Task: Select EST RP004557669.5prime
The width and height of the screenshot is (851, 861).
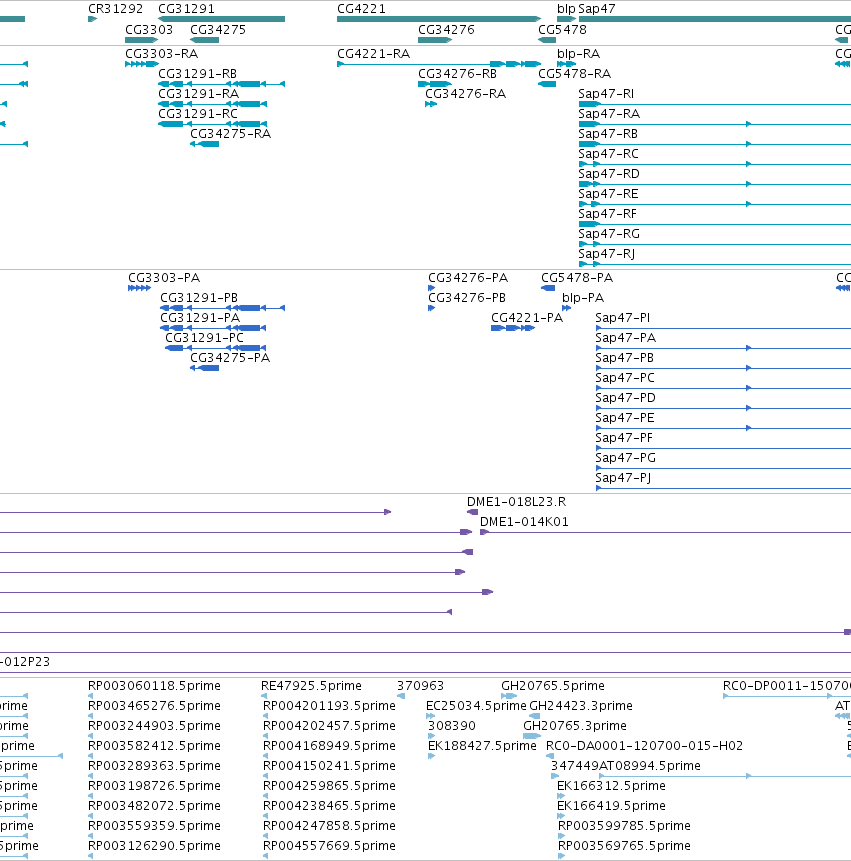Action: tap(329, 846)
